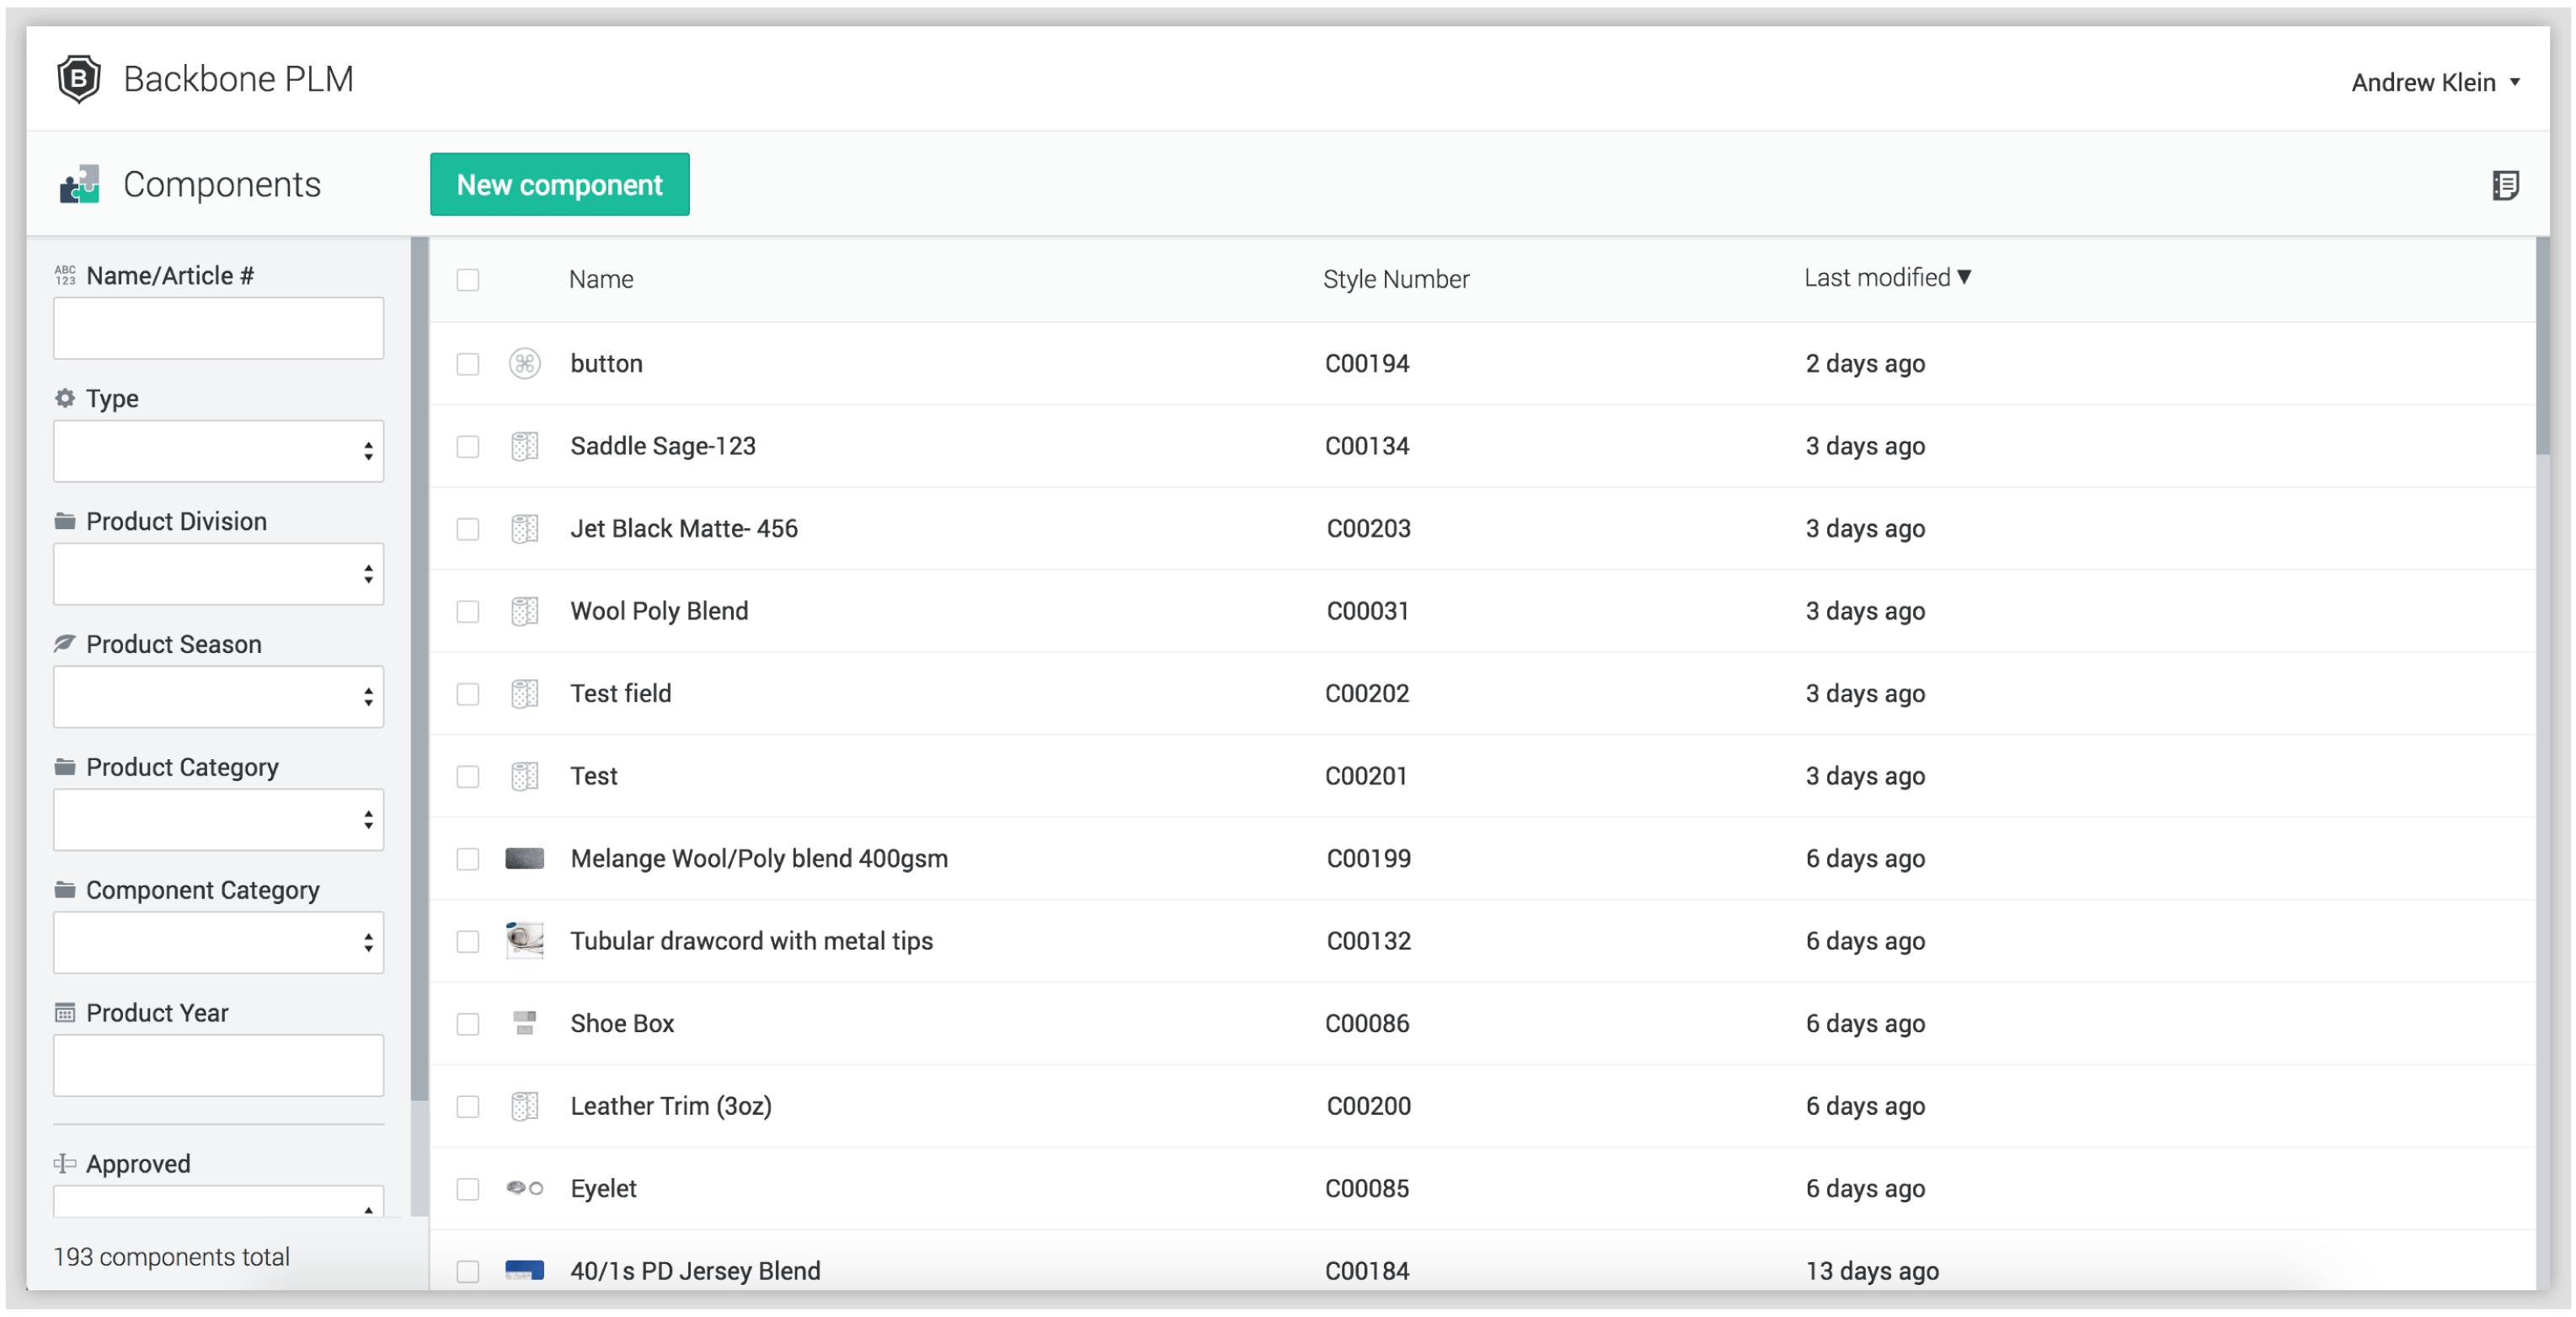
Task: Click the Components puzzle piece icon
Action: (79, 185)
